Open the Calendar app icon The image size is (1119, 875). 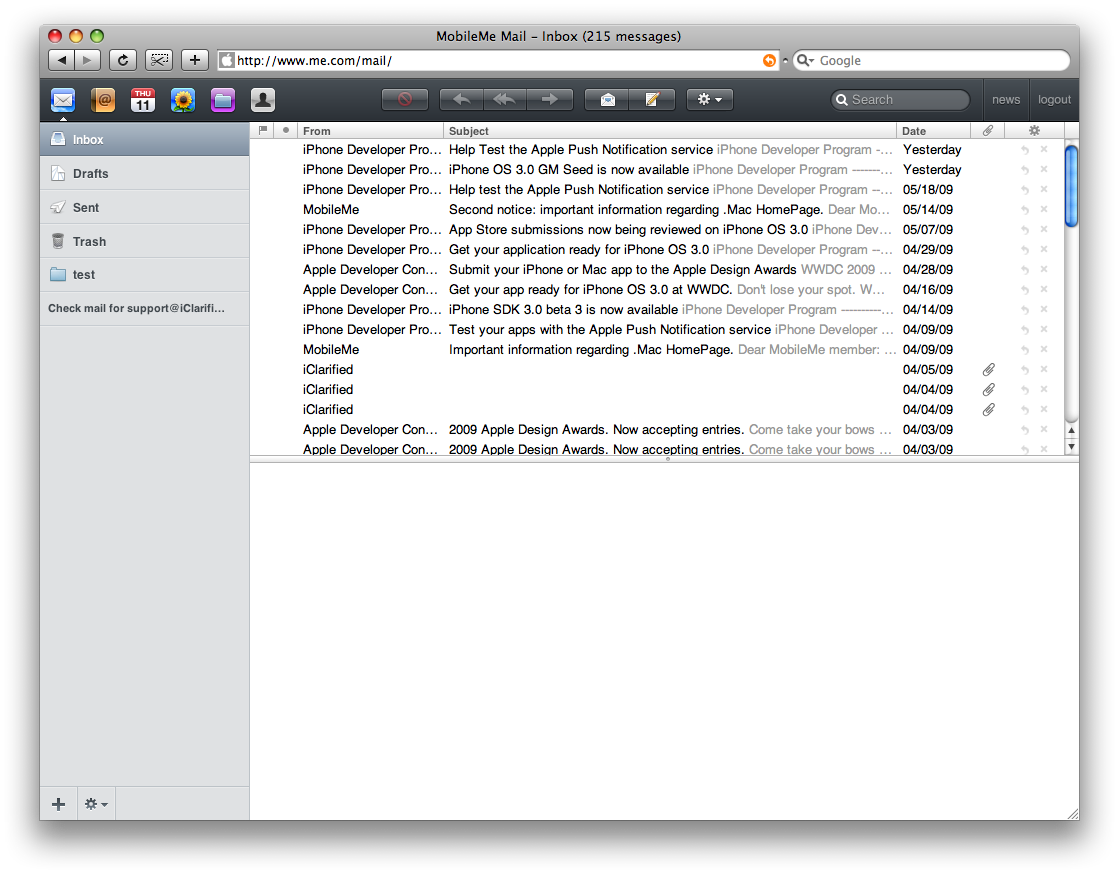coord(143,100)
